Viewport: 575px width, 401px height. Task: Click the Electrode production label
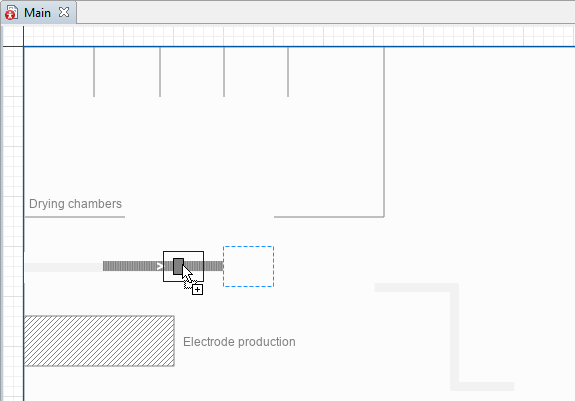(x=239, y=342)
